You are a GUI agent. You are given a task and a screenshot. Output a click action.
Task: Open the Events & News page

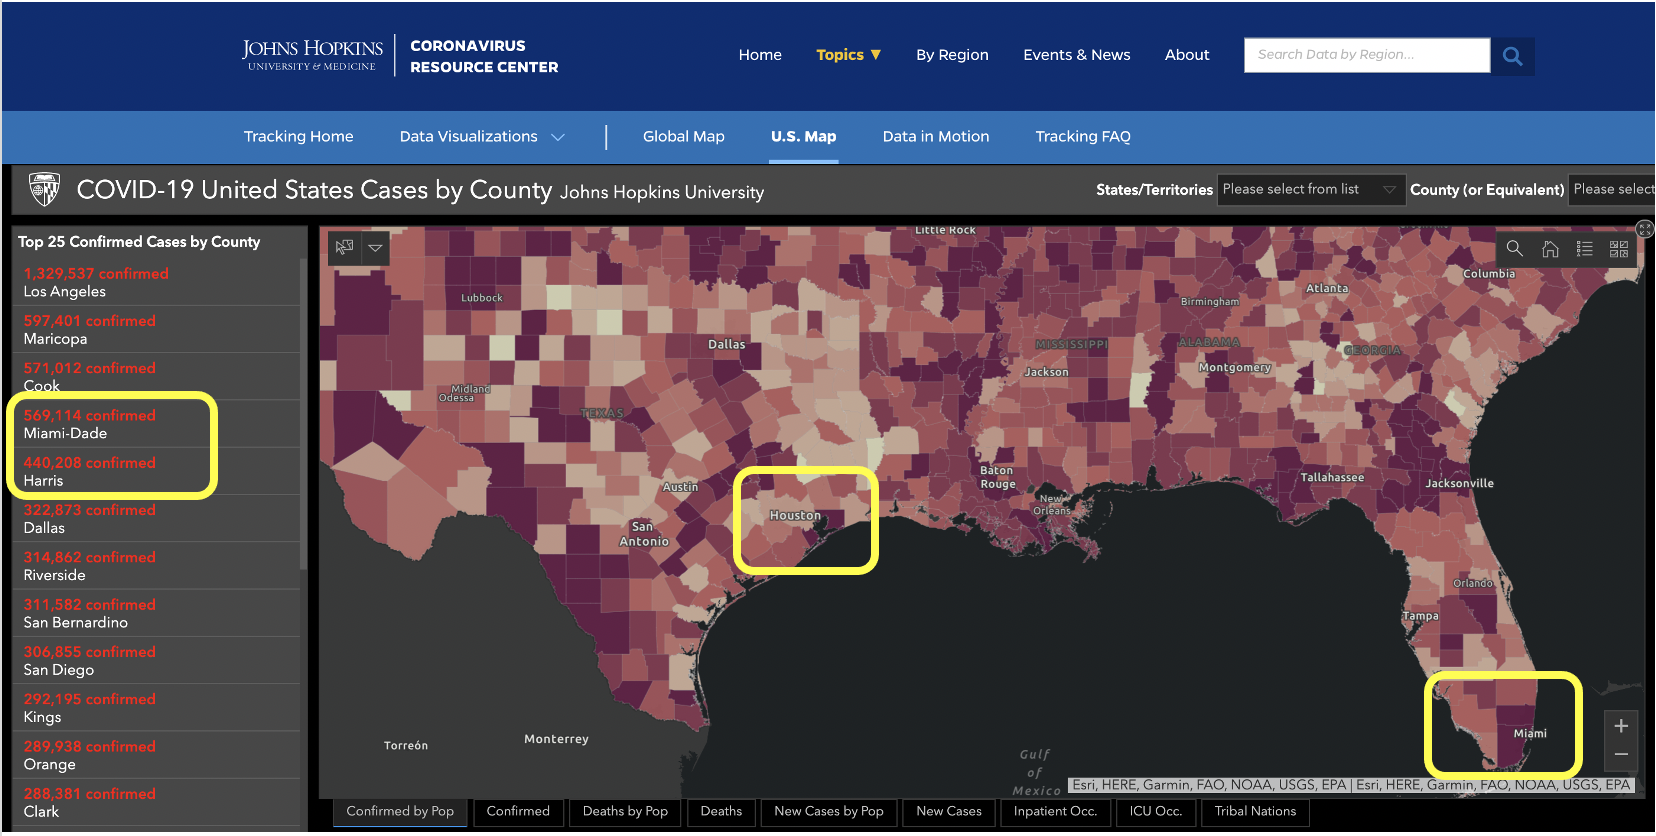(1076, 55)
